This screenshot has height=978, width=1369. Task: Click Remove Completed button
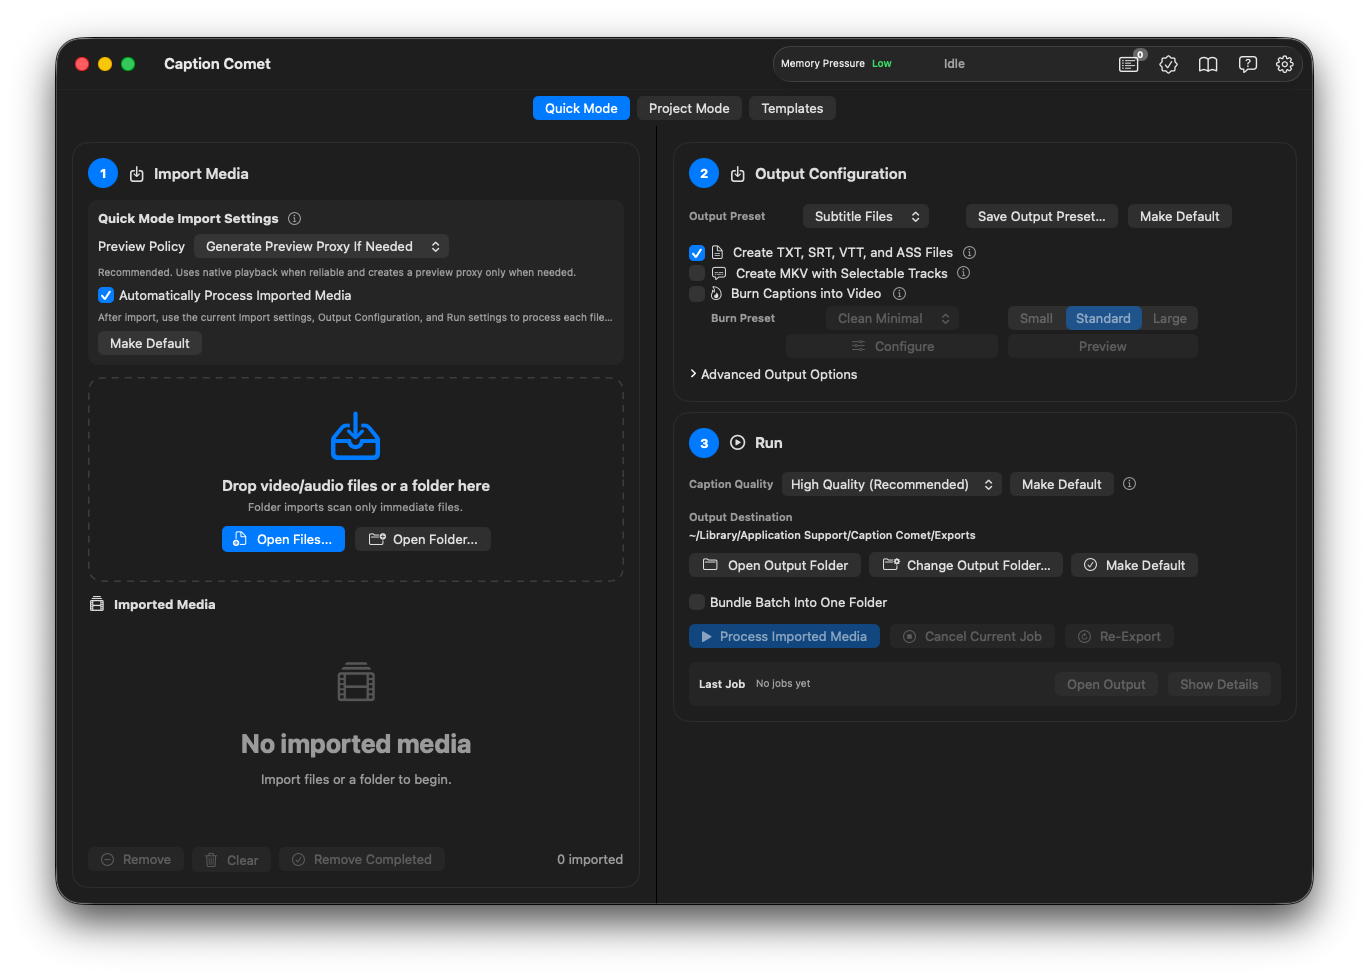pyautogui.click(x=362, y=859)
